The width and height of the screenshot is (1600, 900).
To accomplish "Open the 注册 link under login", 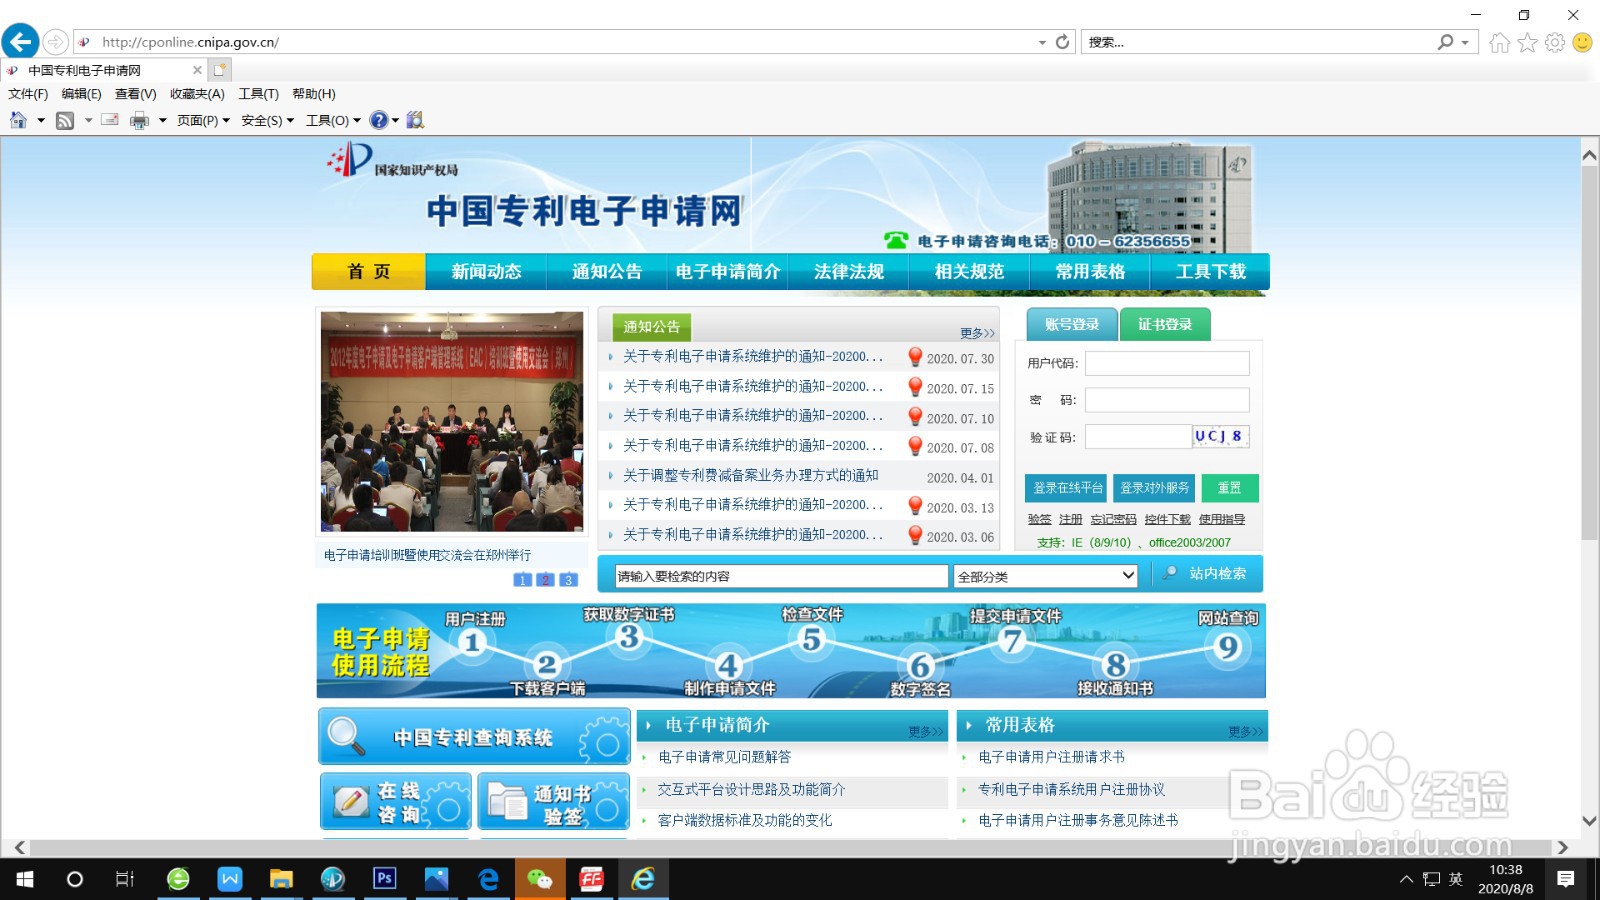I will coord(1070,519).
